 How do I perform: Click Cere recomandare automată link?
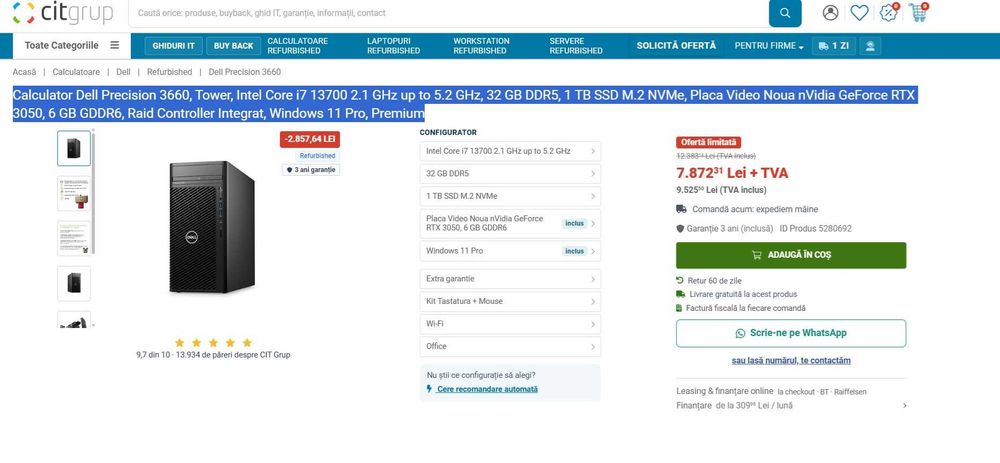[x=487, y=389]
